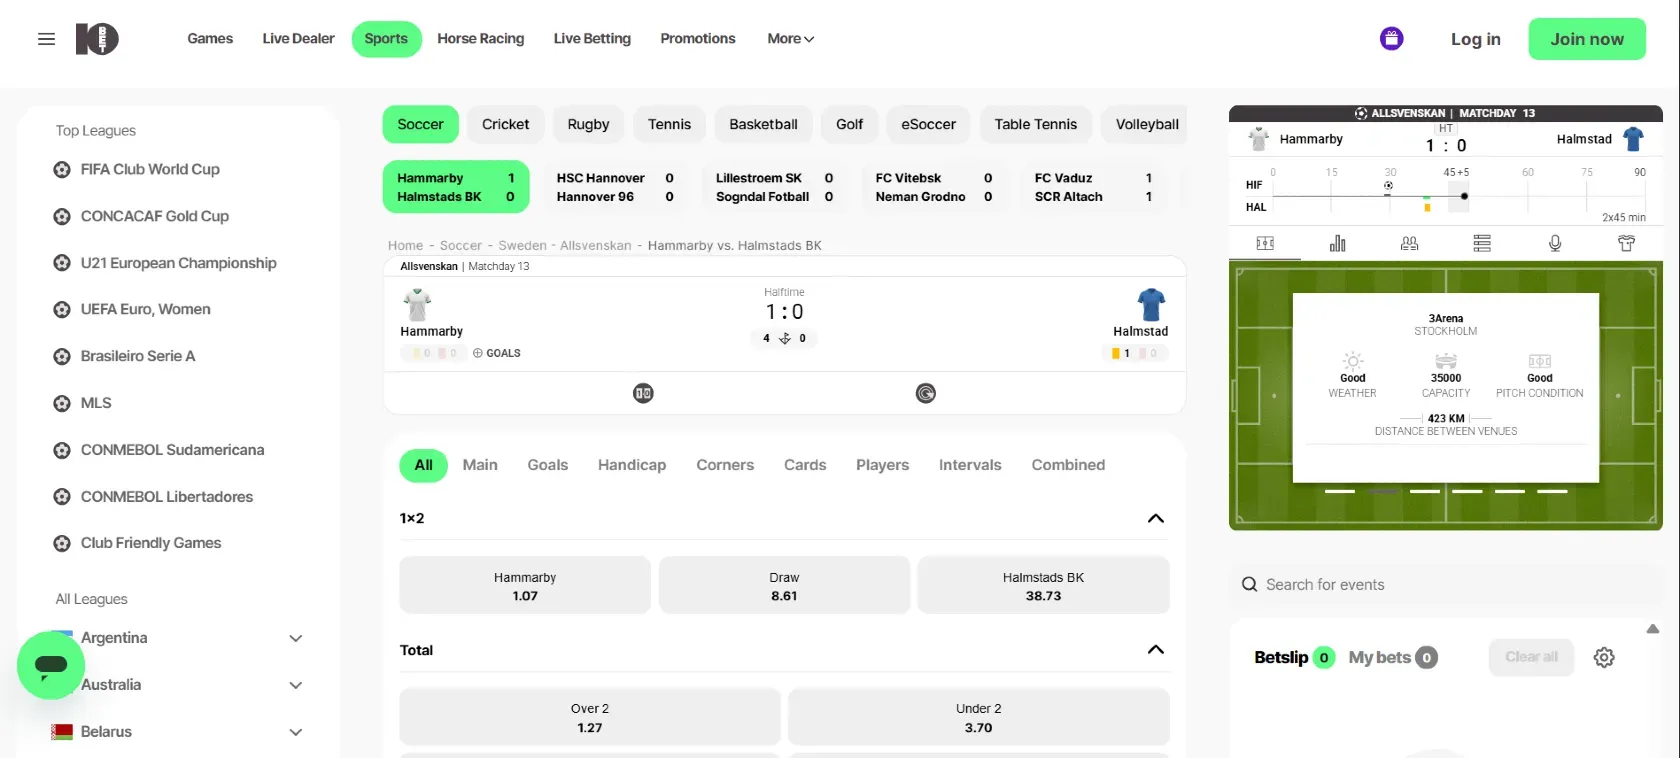Open the standings table list icon
This screenshot has width=1680, height=758.
pyautogui.click(x=1482, y=243)
